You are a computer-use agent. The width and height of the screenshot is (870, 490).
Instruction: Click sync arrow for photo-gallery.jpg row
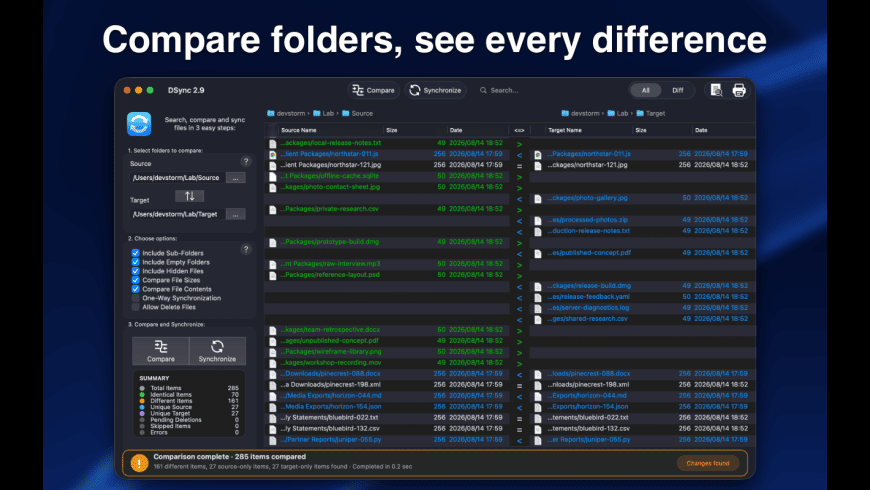pos(519,199)
